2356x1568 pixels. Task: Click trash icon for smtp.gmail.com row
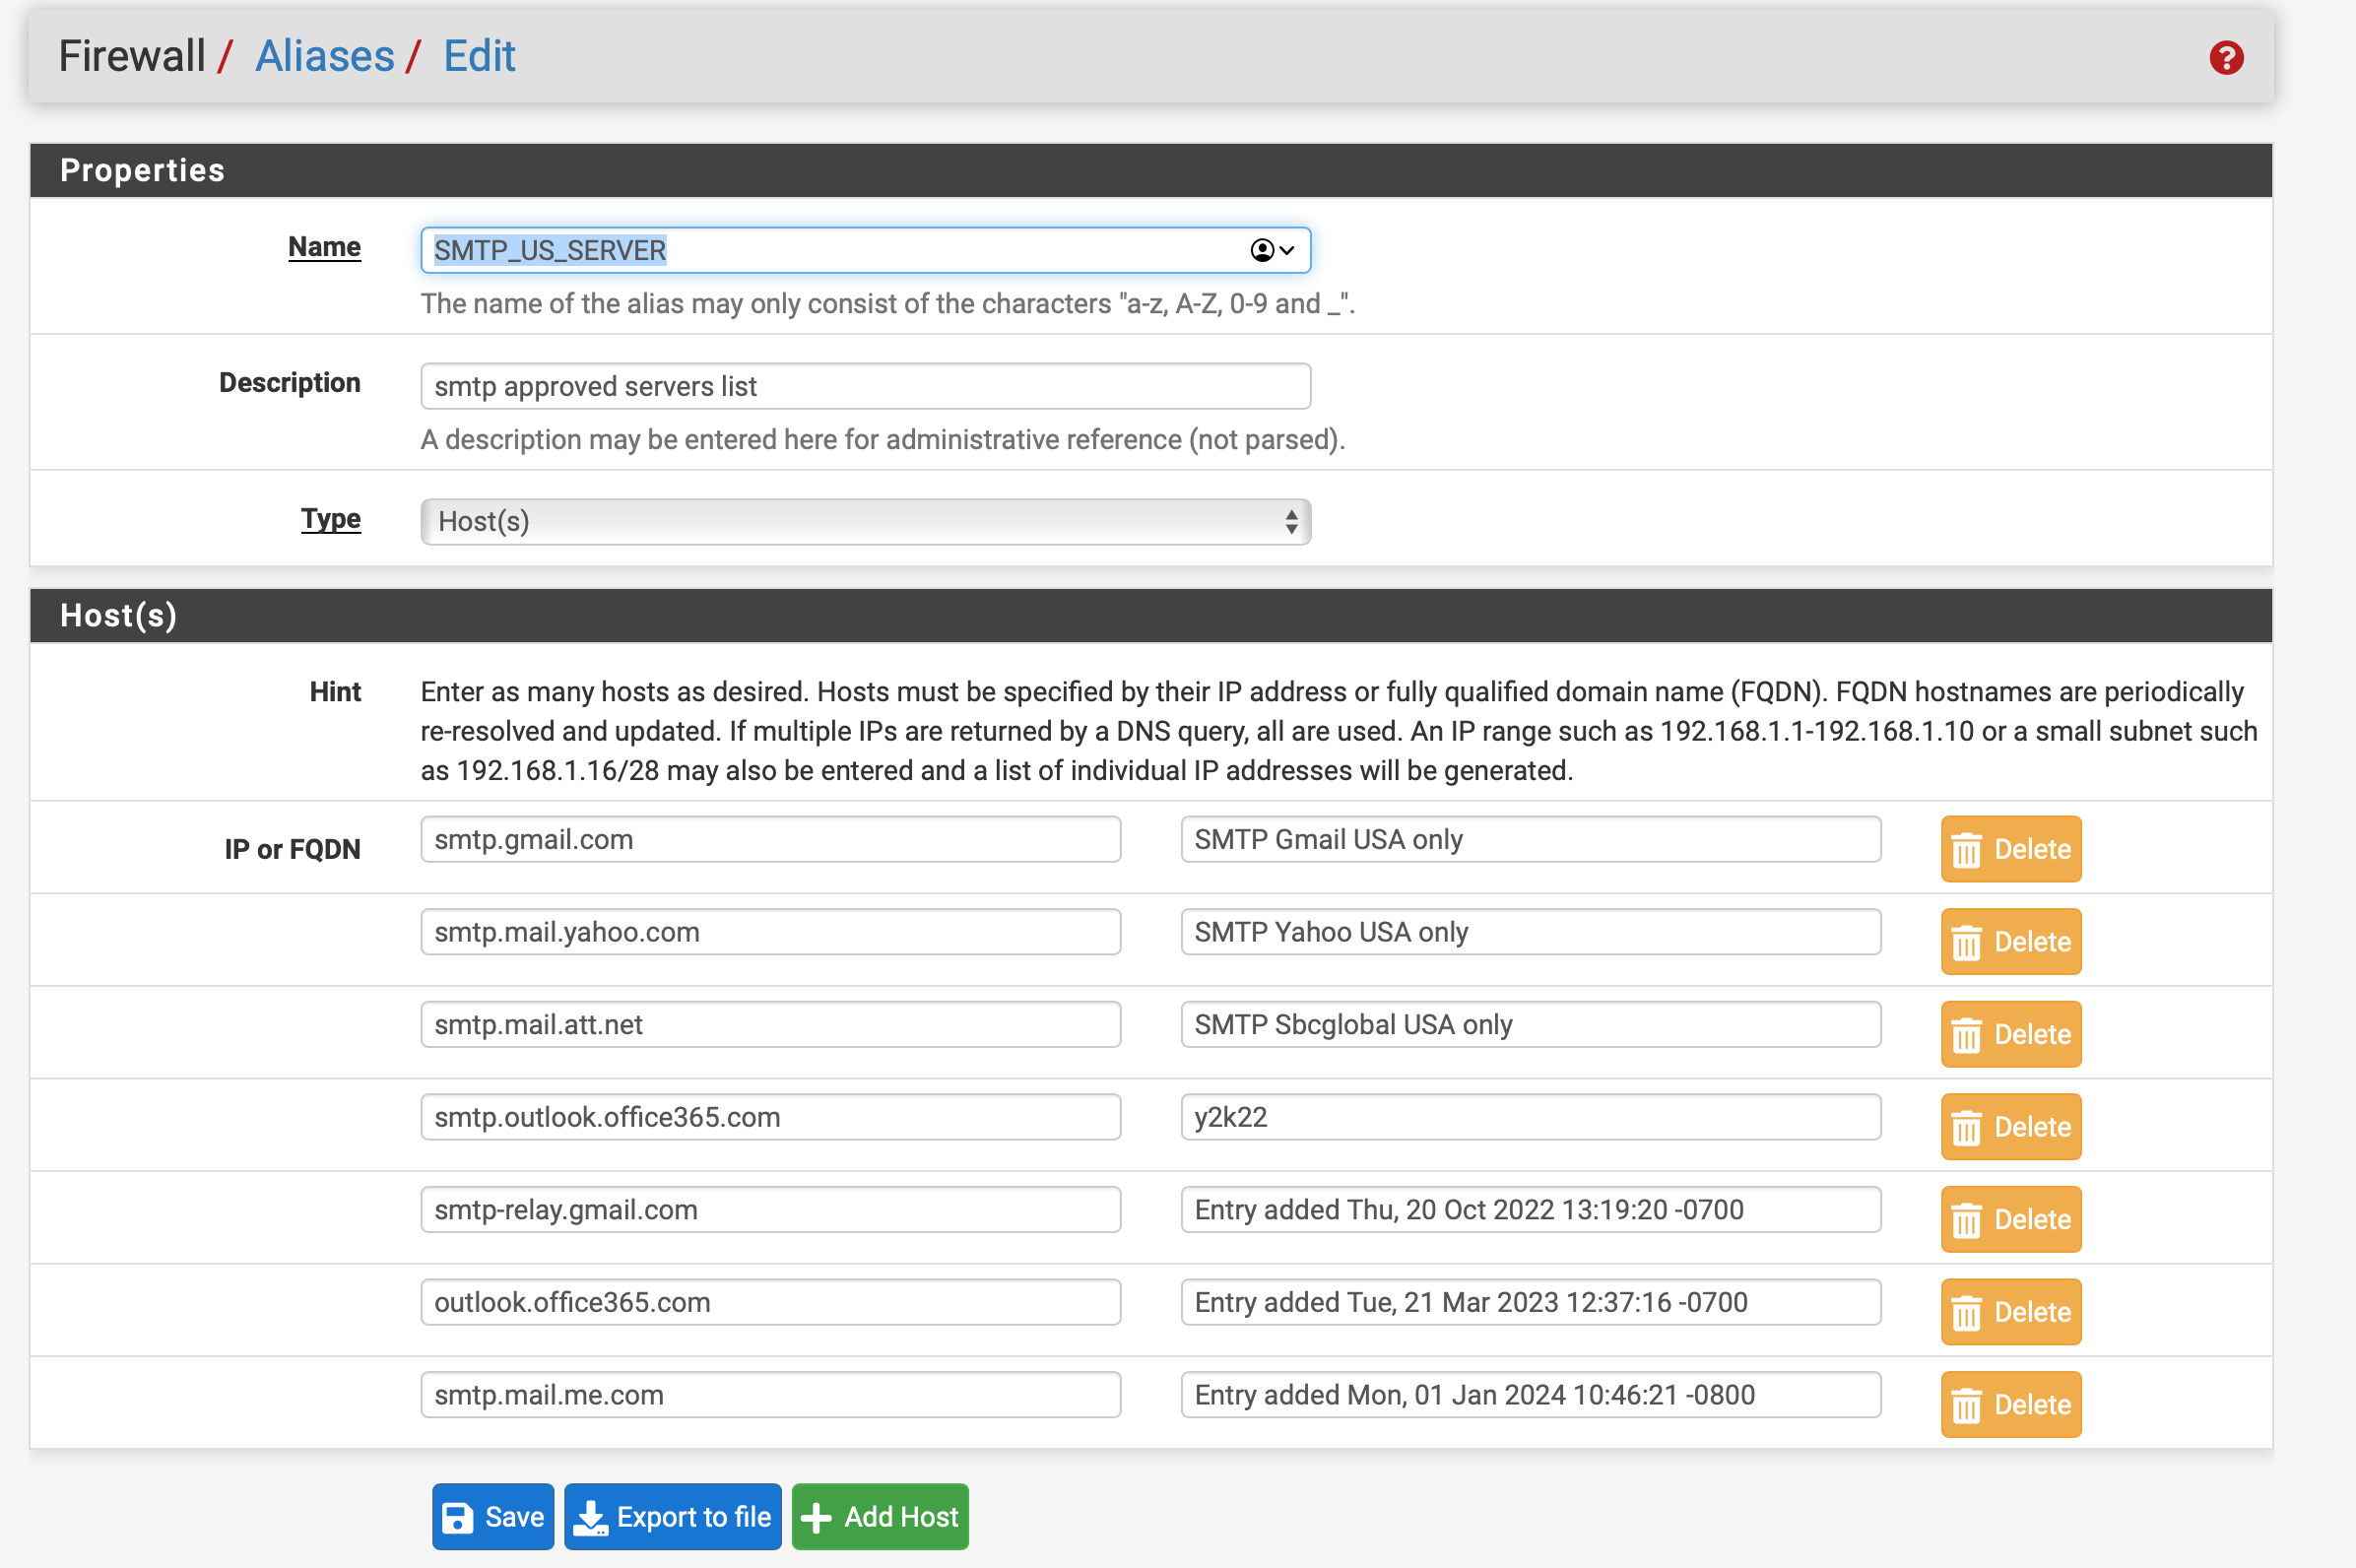tap(1966, 850)
